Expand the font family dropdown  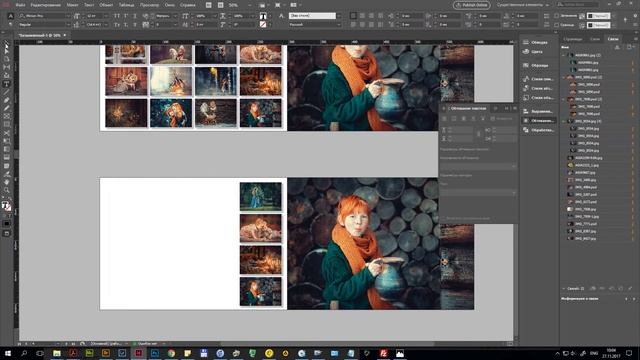coord(68,16)
